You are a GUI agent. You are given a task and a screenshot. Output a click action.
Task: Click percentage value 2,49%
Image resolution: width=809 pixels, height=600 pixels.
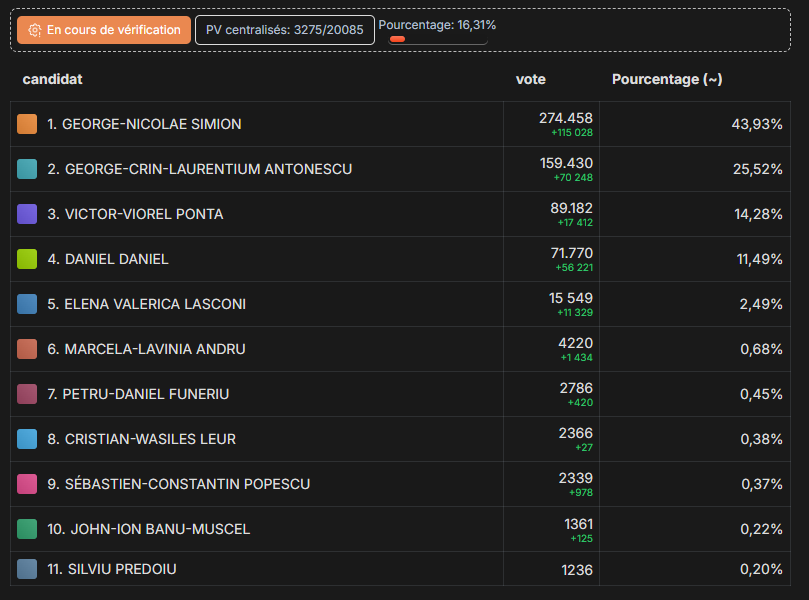coord(761,304)
